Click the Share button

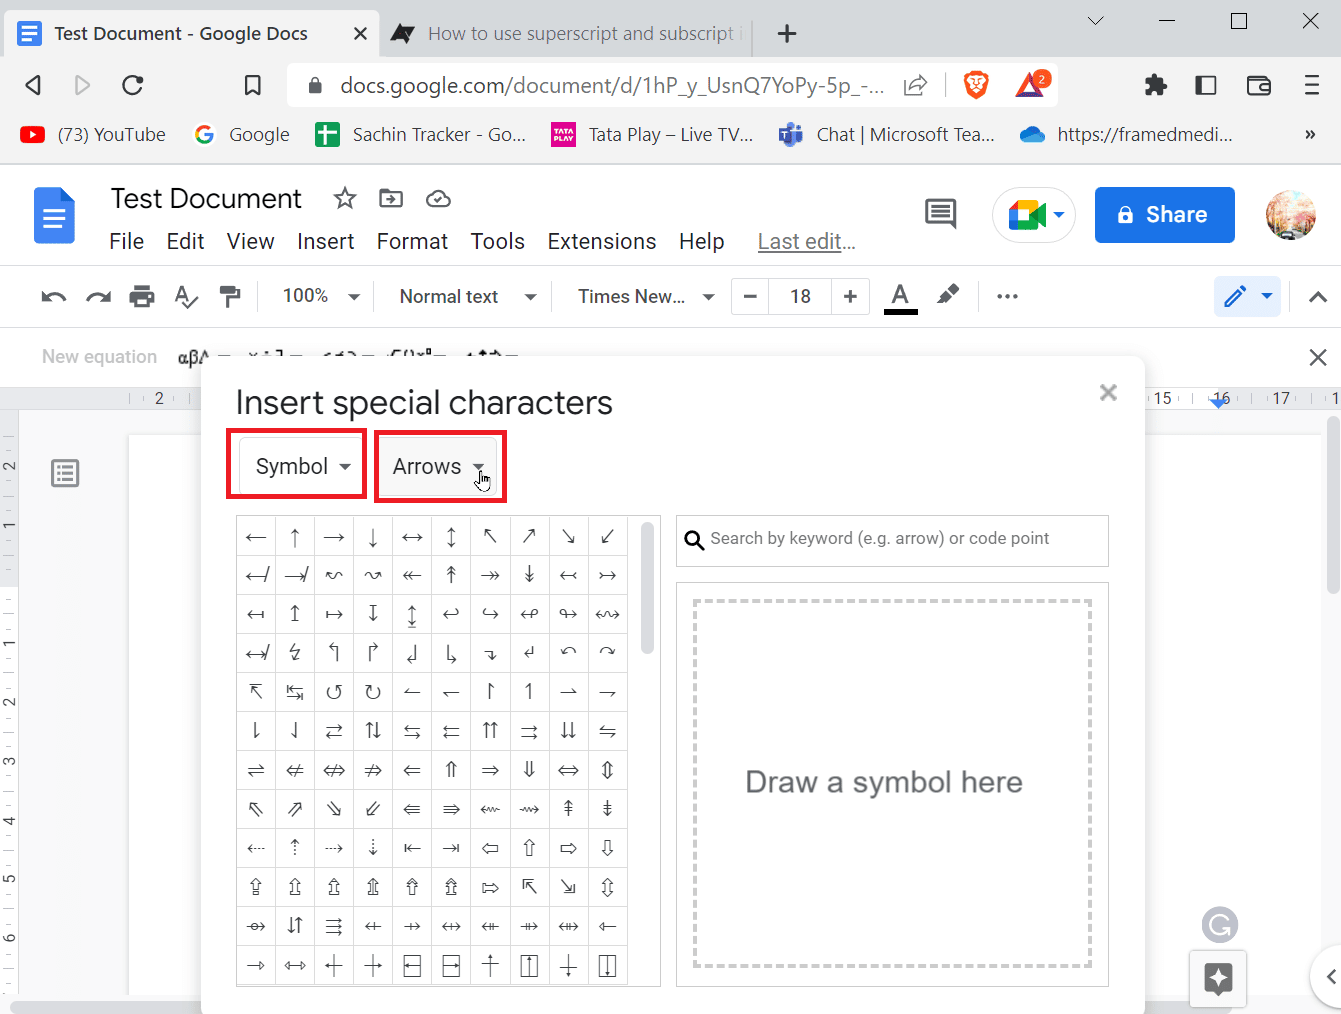tap(1164, 215)
